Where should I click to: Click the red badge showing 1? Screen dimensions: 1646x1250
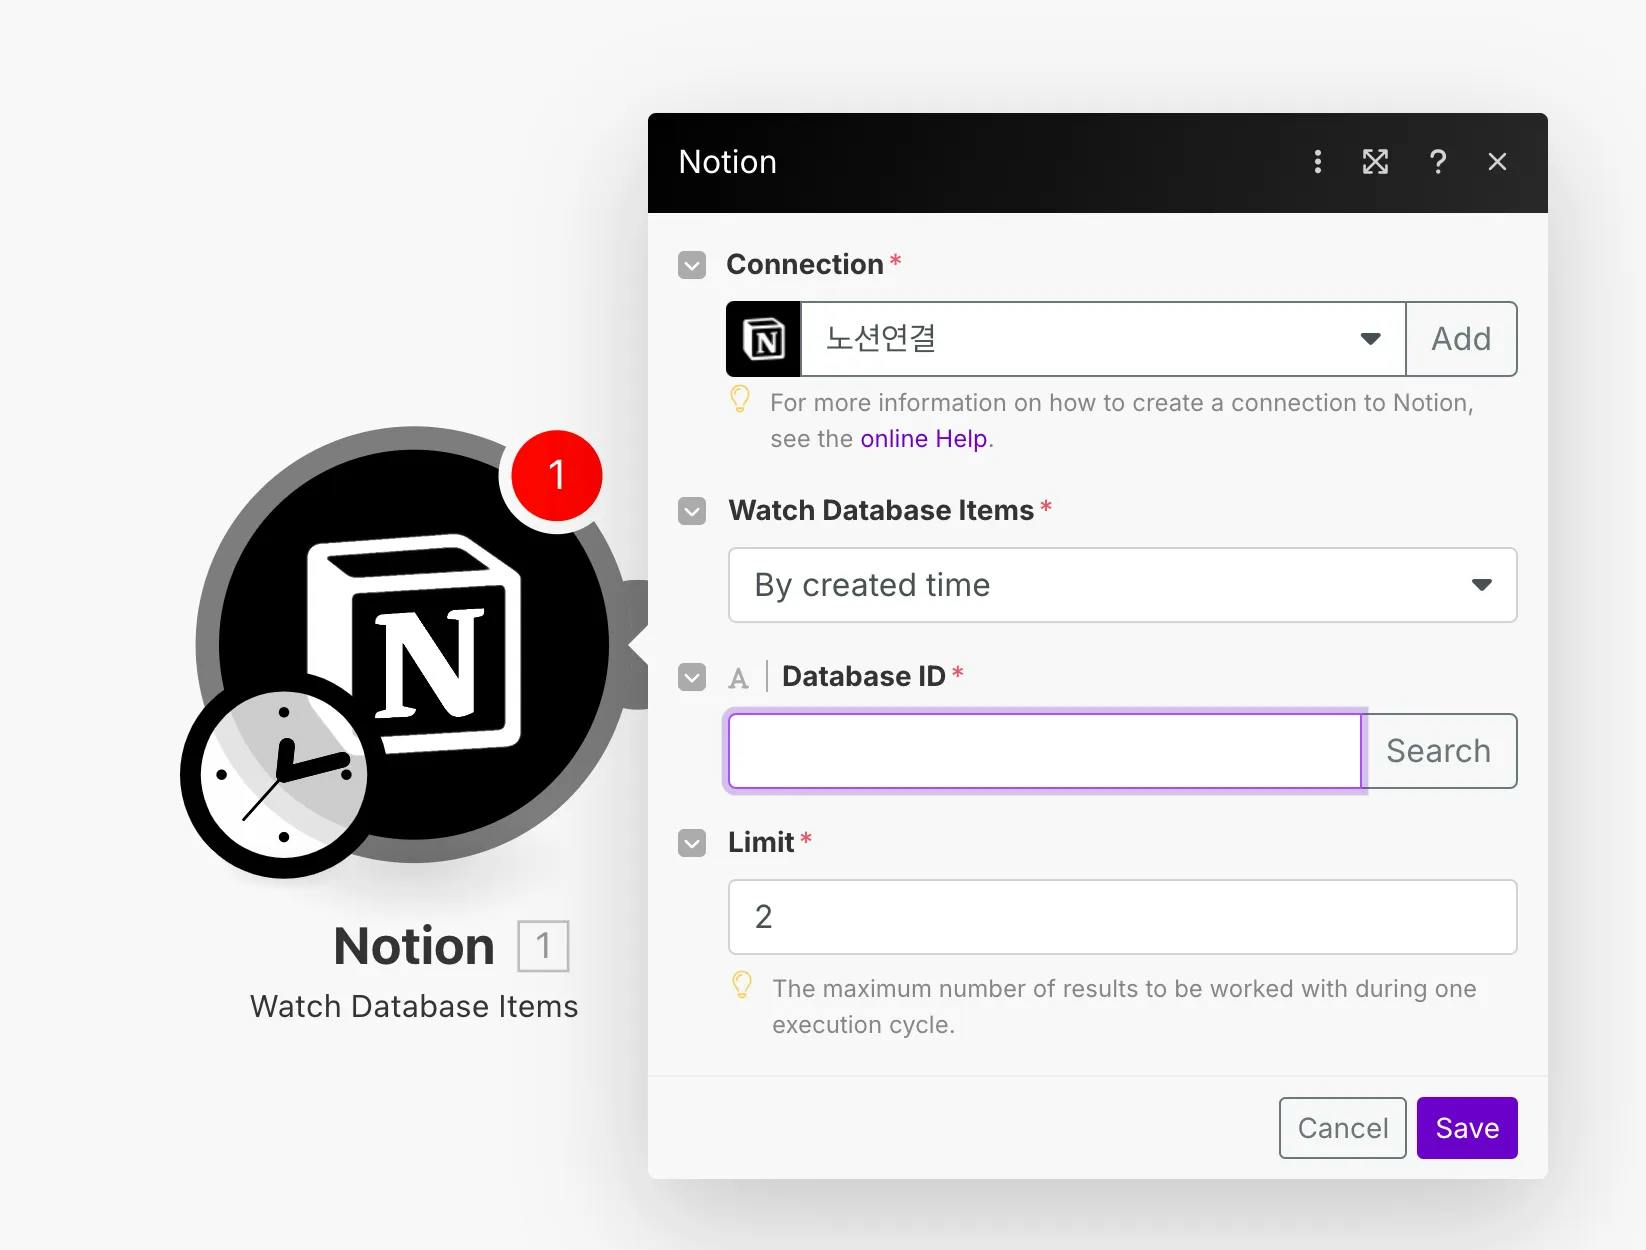[556, 475]
